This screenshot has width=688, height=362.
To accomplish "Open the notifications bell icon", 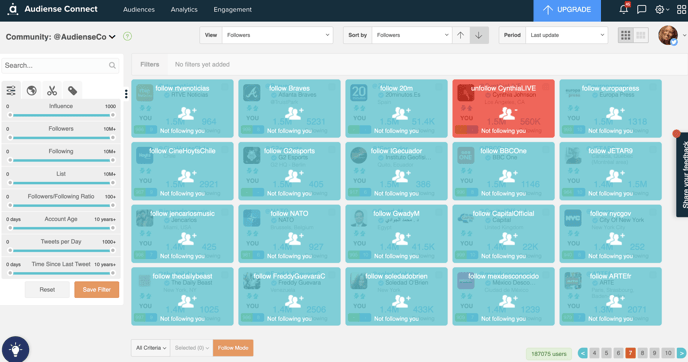I will 624,9.
